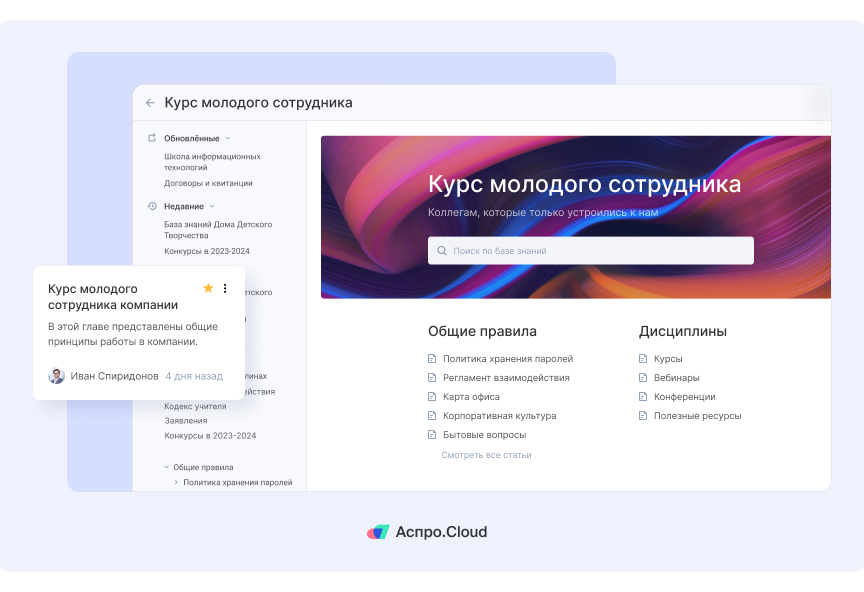The height and width of the screenshot is (592, 864).
Task: Click the back arrow next to the course title
Action: [151, 102]
